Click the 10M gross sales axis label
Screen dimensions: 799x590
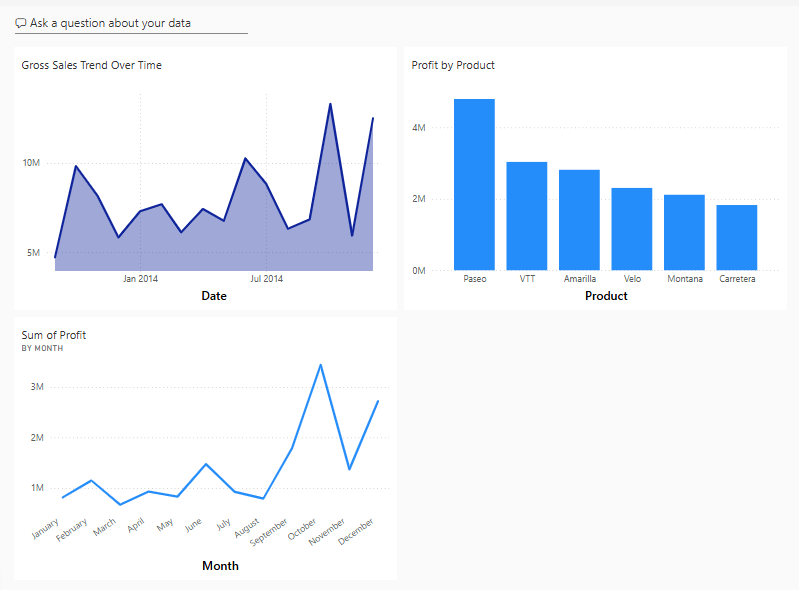click(31, 163)
